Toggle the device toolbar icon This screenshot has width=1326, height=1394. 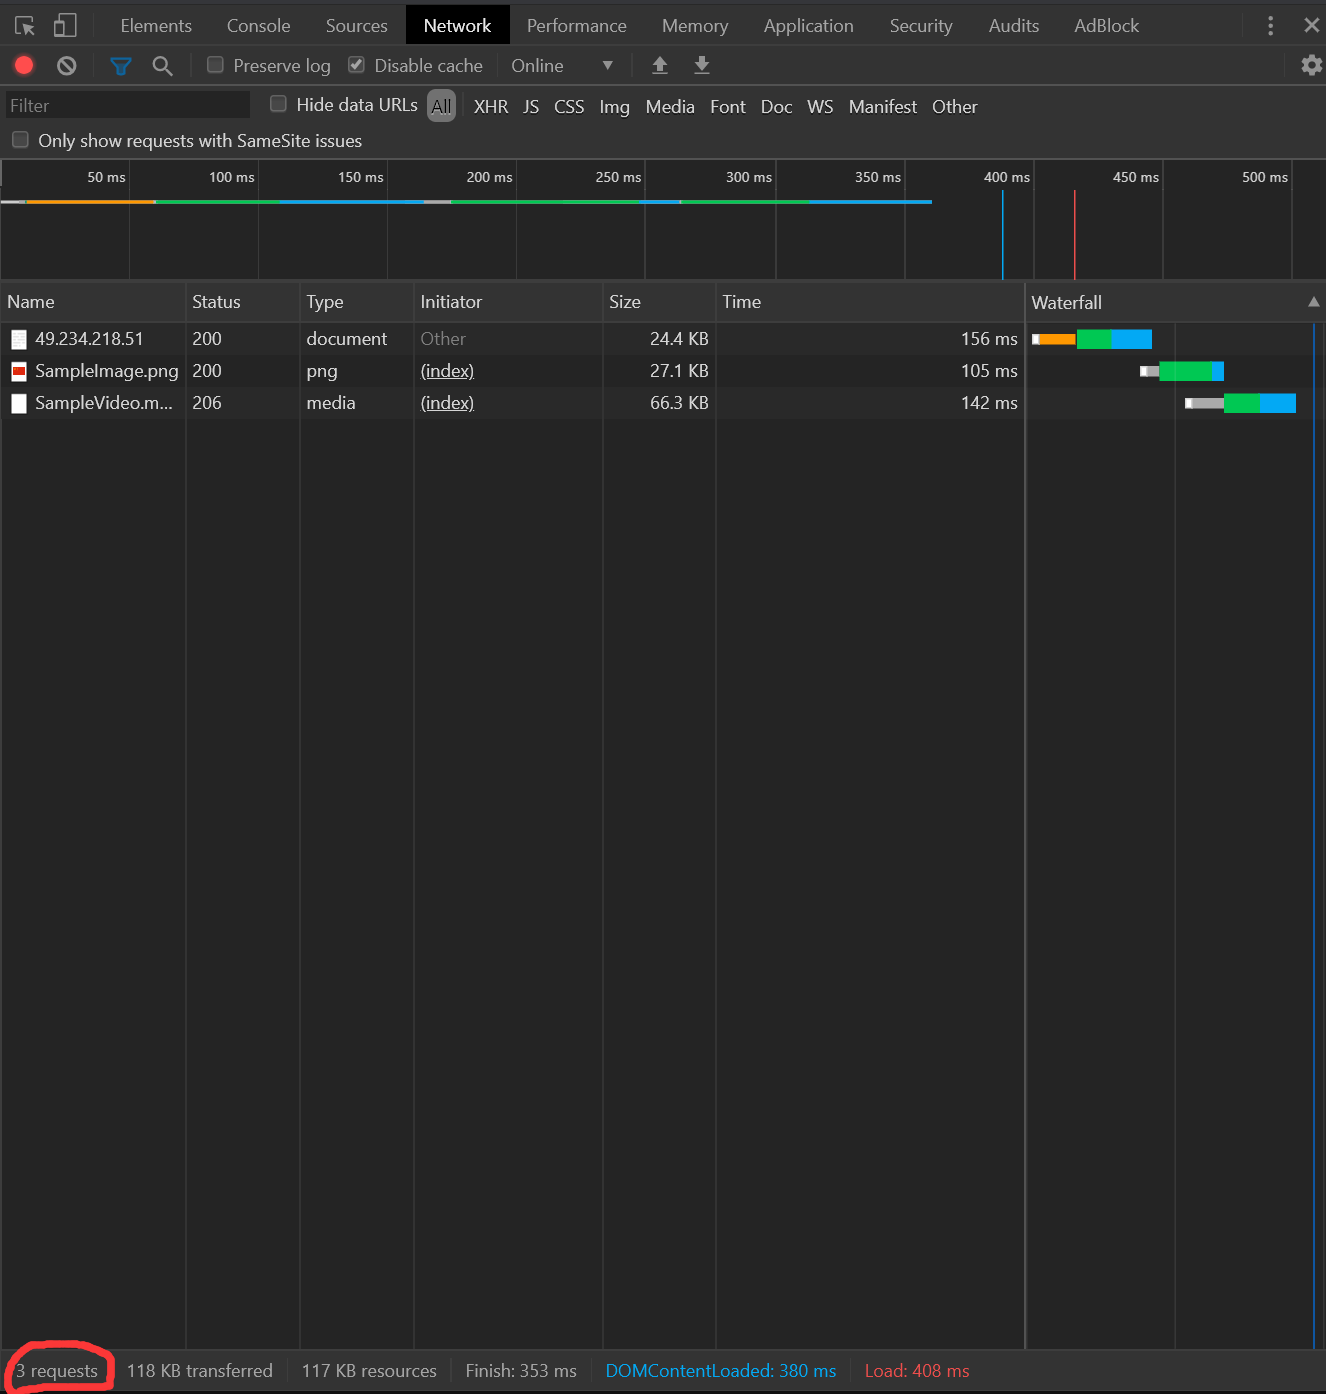[x=65, y=25]
